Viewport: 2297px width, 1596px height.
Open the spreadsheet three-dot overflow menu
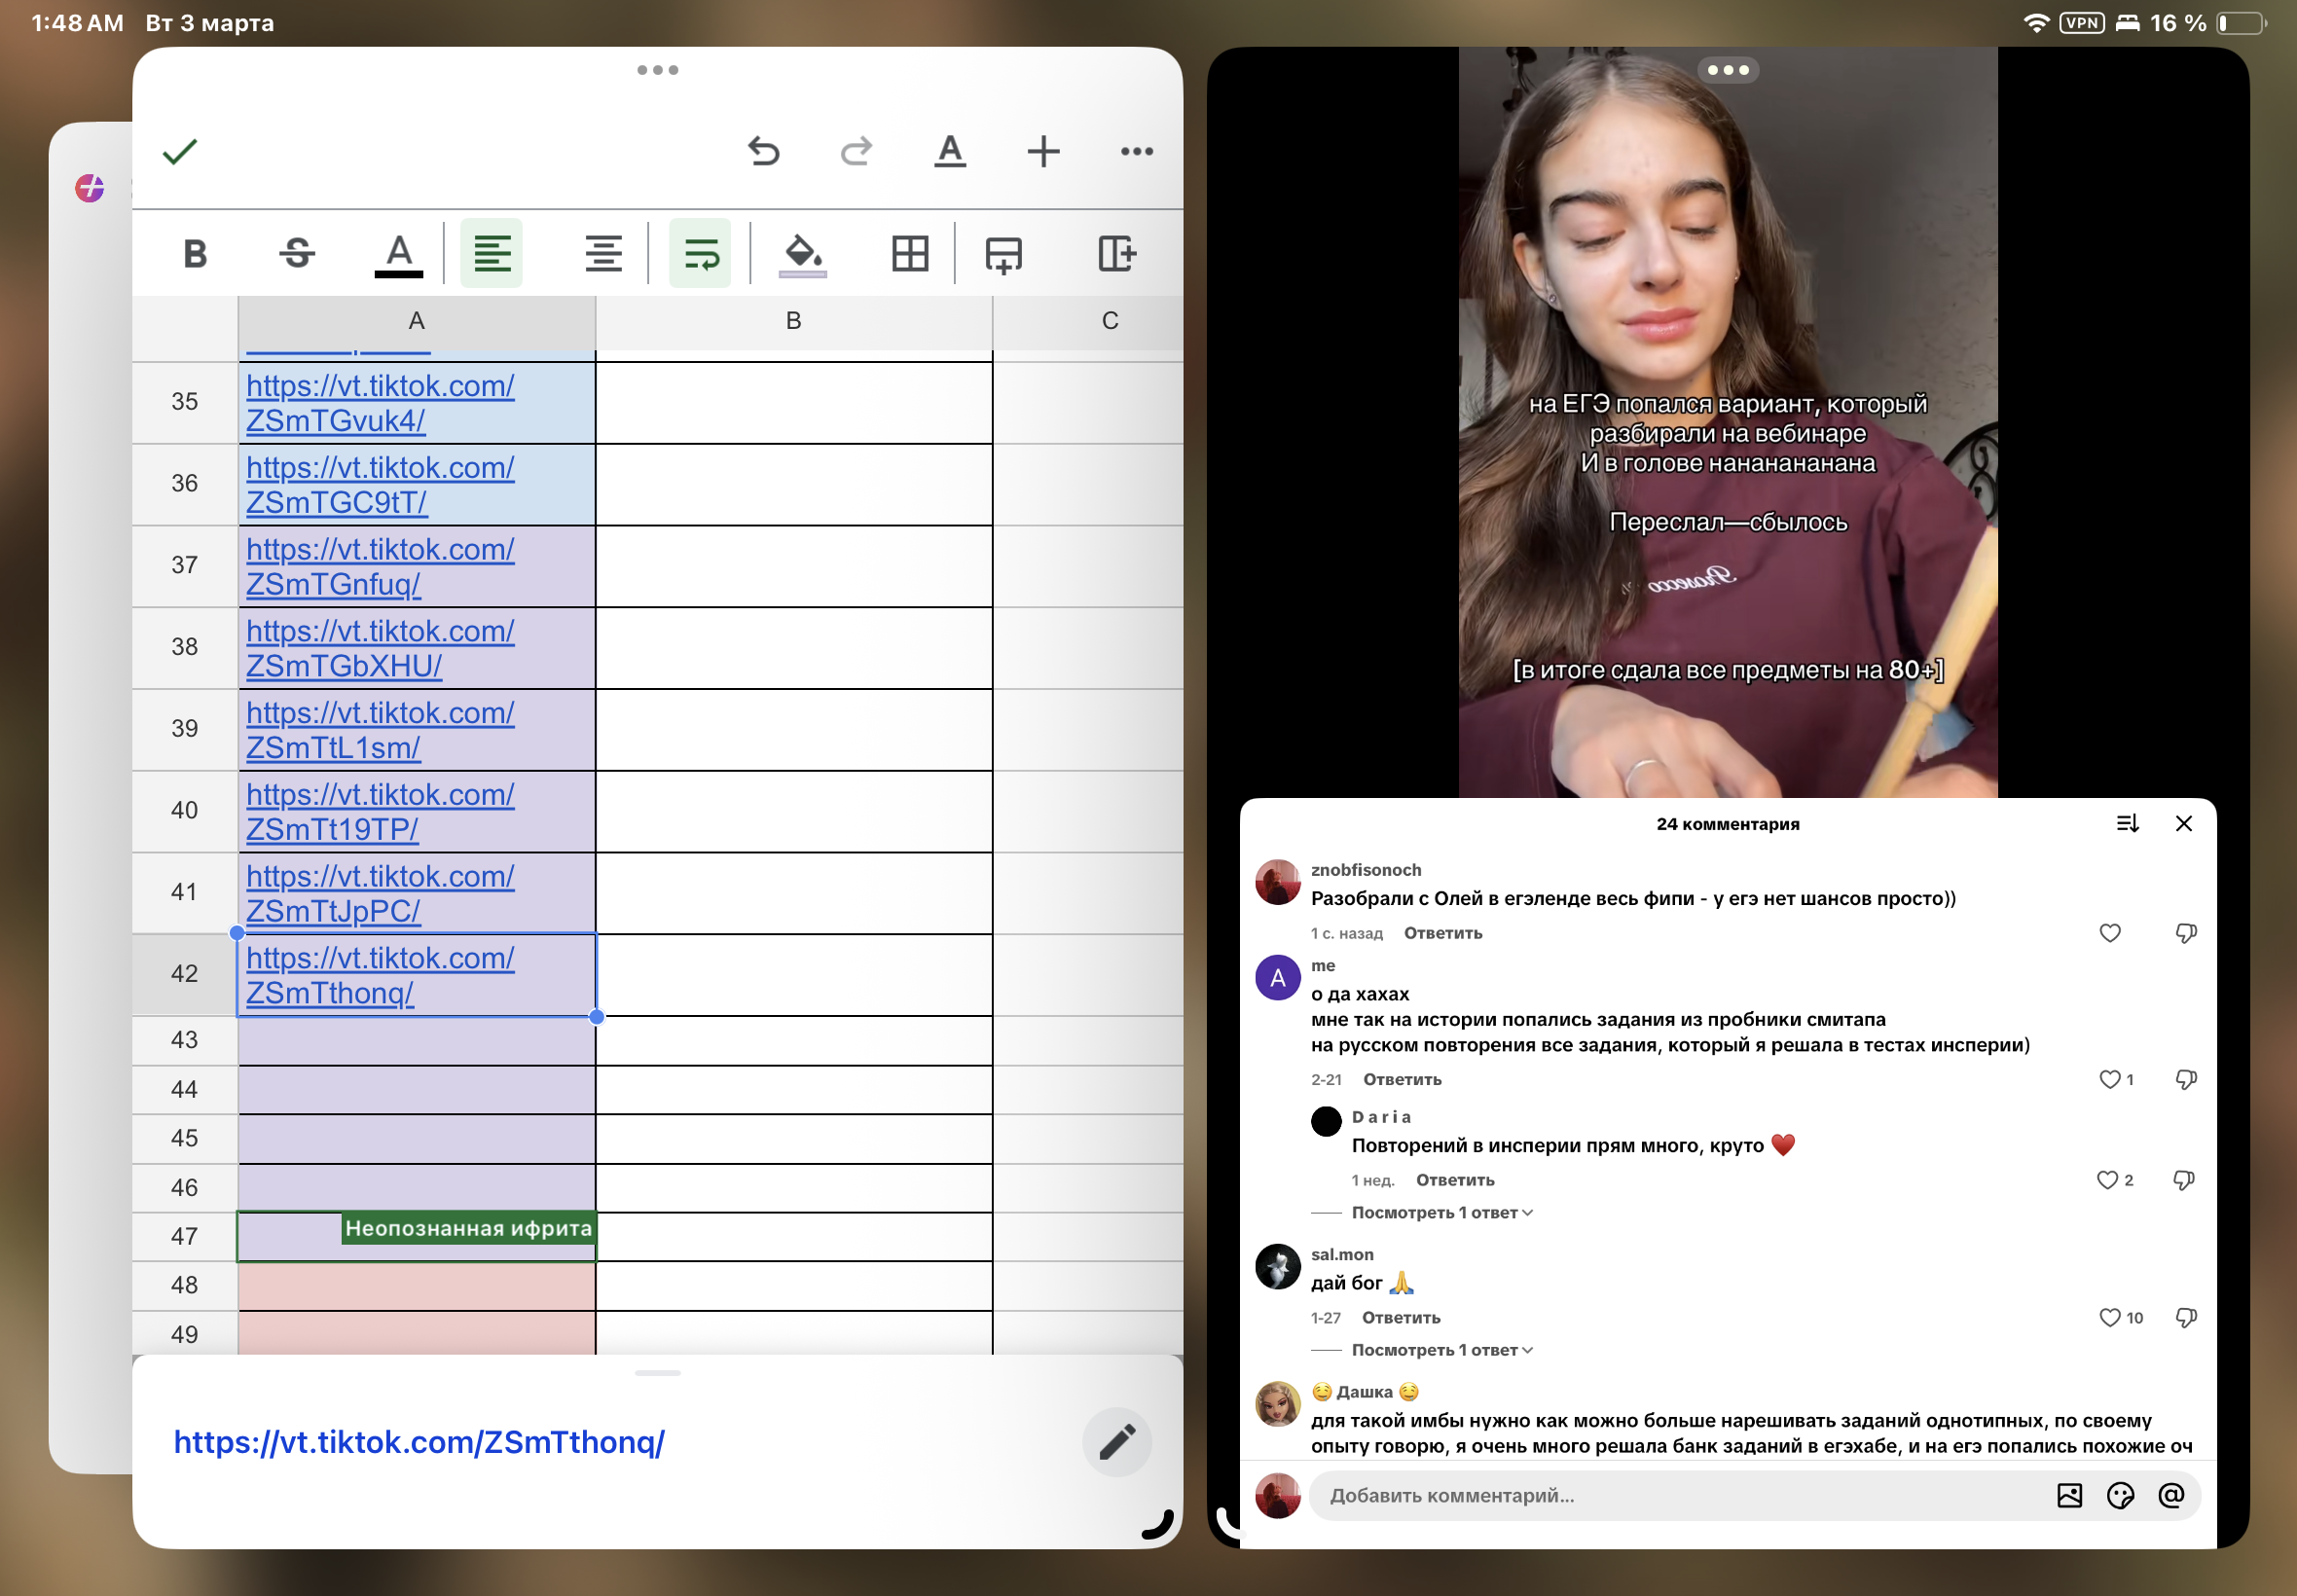point(1137,152)
